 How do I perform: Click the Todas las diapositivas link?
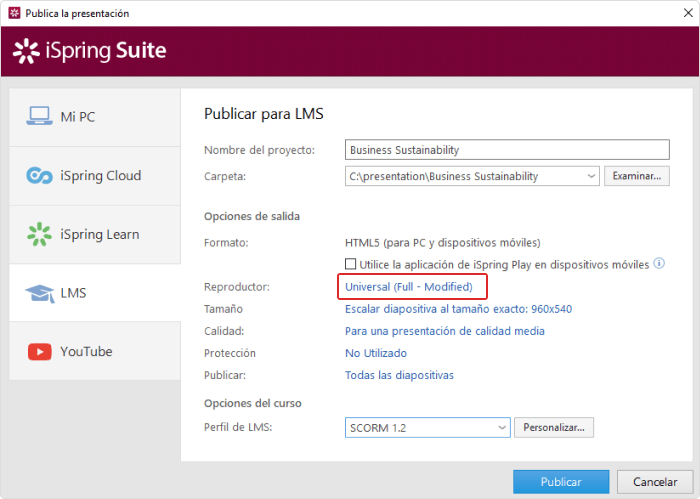pyautogui.click(x=399, y=375)
